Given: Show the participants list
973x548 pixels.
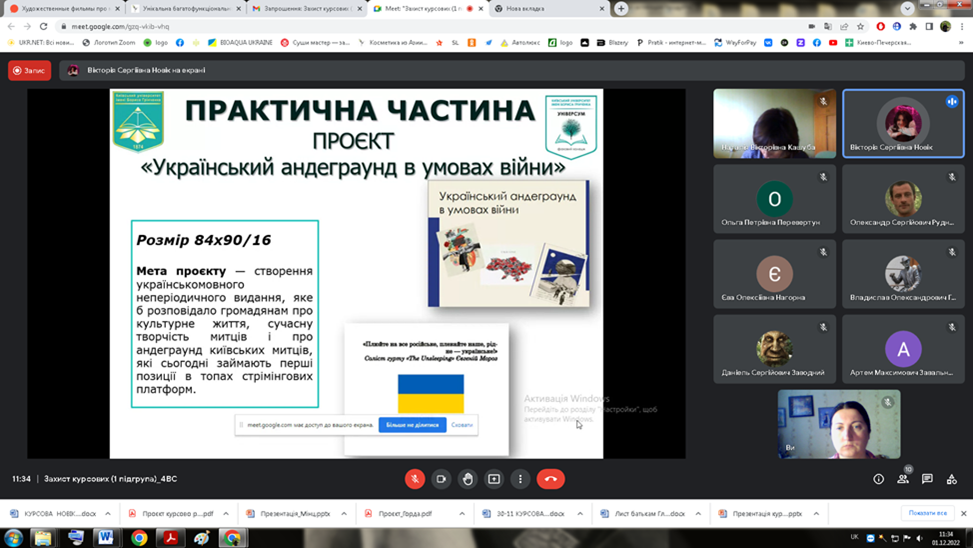Looking at the screenshot, I should click(x=903, y=479).
